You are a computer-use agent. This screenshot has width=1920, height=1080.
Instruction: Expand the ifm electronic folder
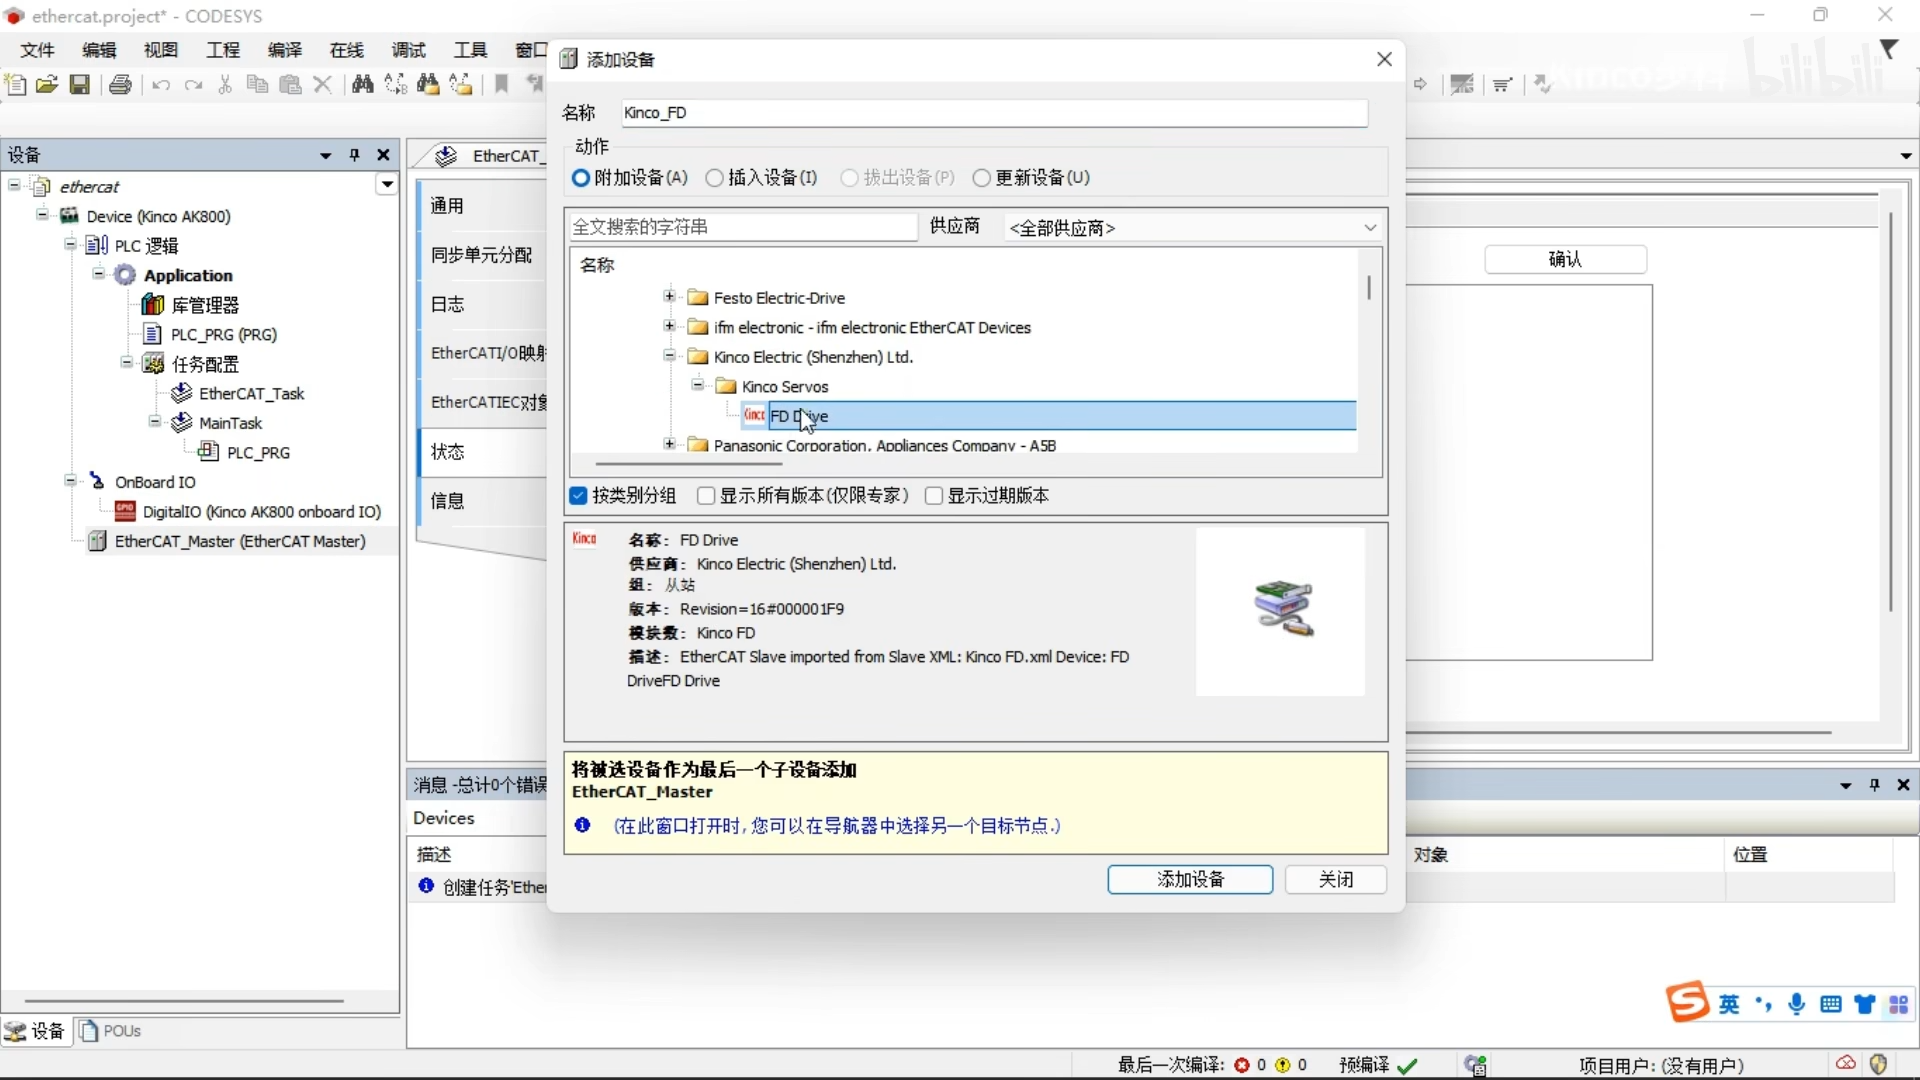[669, 326]
